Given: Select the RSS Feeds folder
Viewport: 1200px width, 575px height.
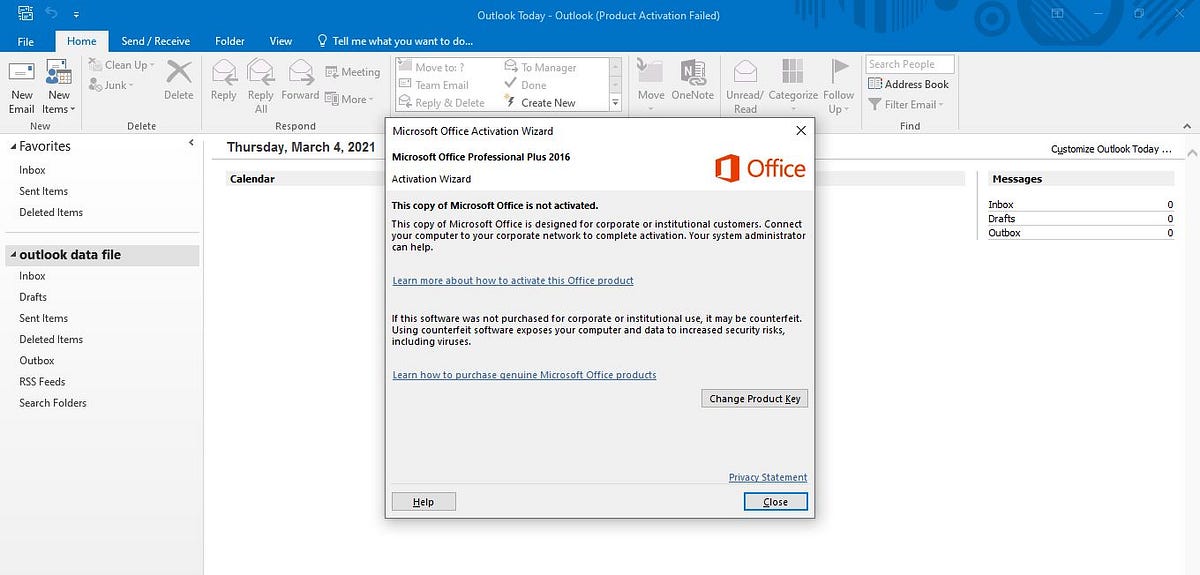Looking at the screenshot, I should click(x=42, y=381).
